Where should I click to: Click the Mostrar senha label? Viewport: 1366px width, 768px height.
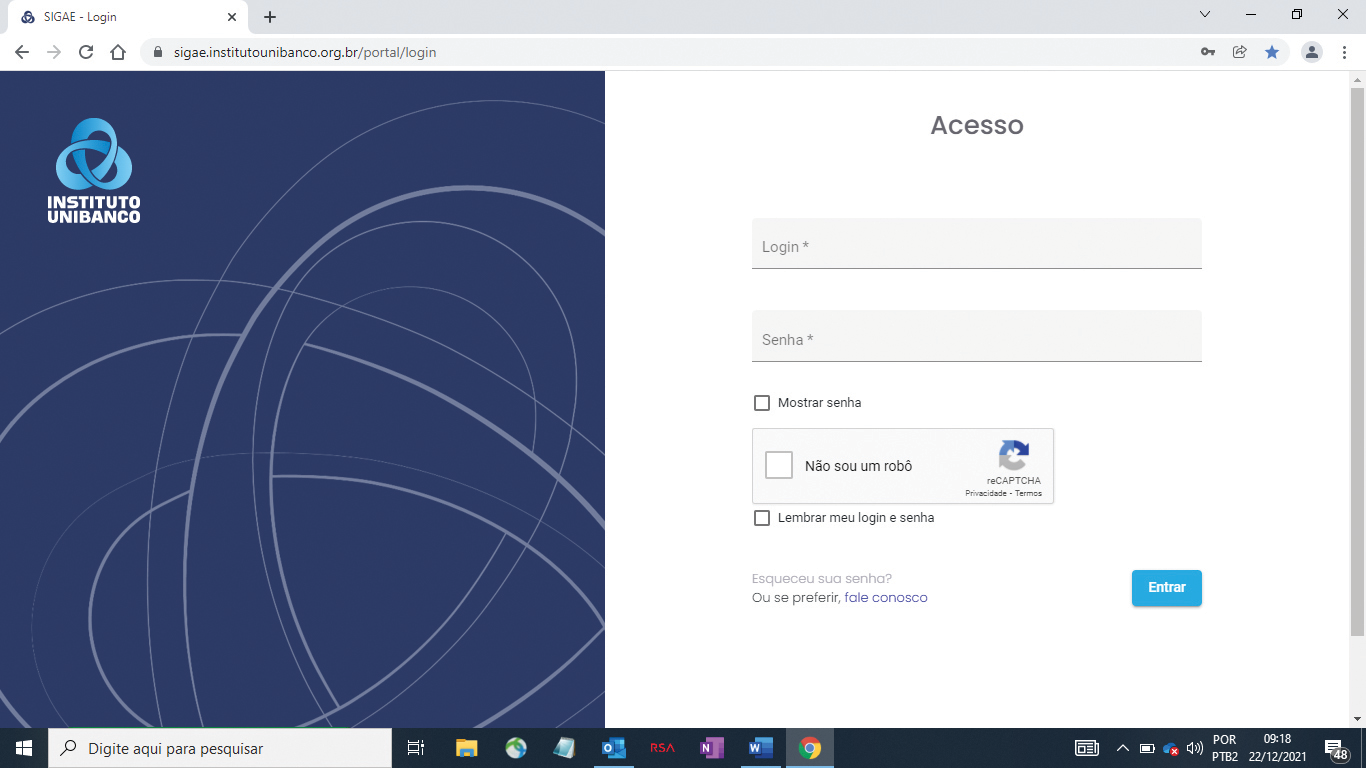point(819,403)
